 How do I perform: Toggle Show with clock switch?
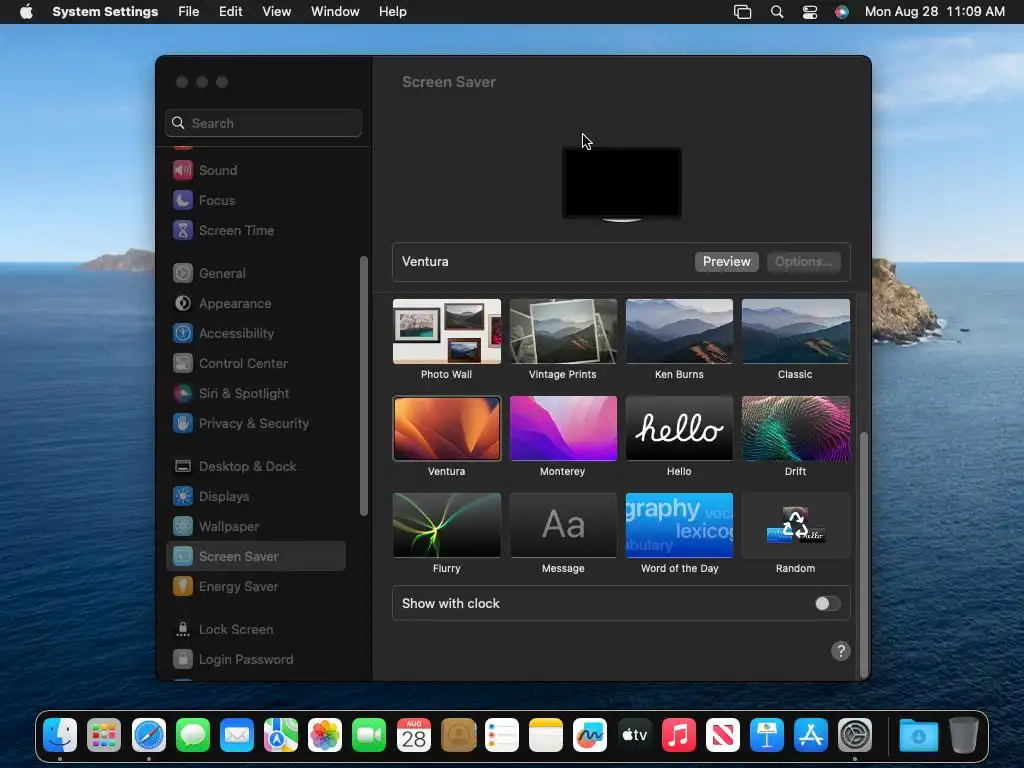tap(827, 604)
